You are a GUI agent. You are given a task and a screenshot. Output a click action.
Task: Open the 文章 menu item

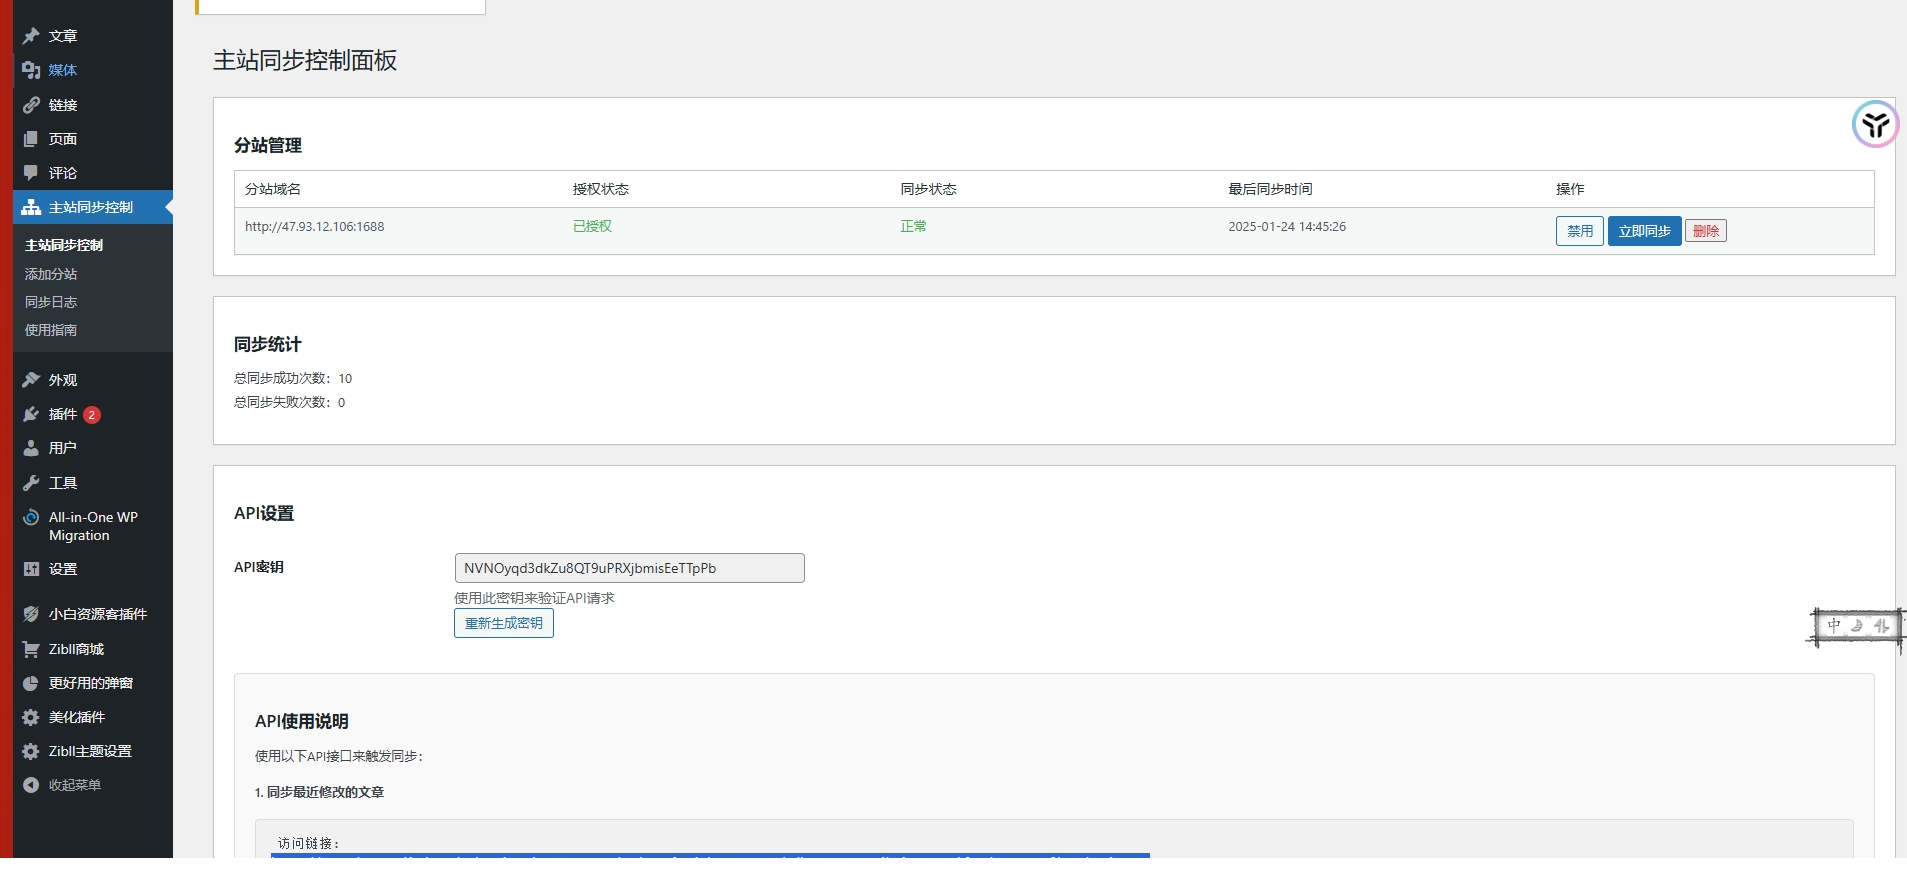(93, 36)
